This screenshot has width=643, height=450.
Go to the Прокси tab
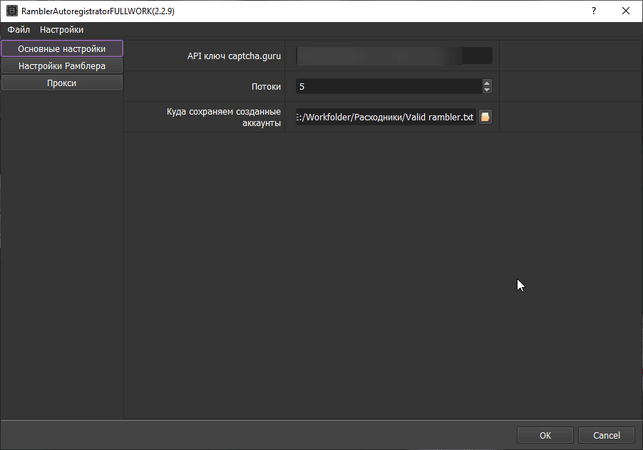[x=61, y=83]
